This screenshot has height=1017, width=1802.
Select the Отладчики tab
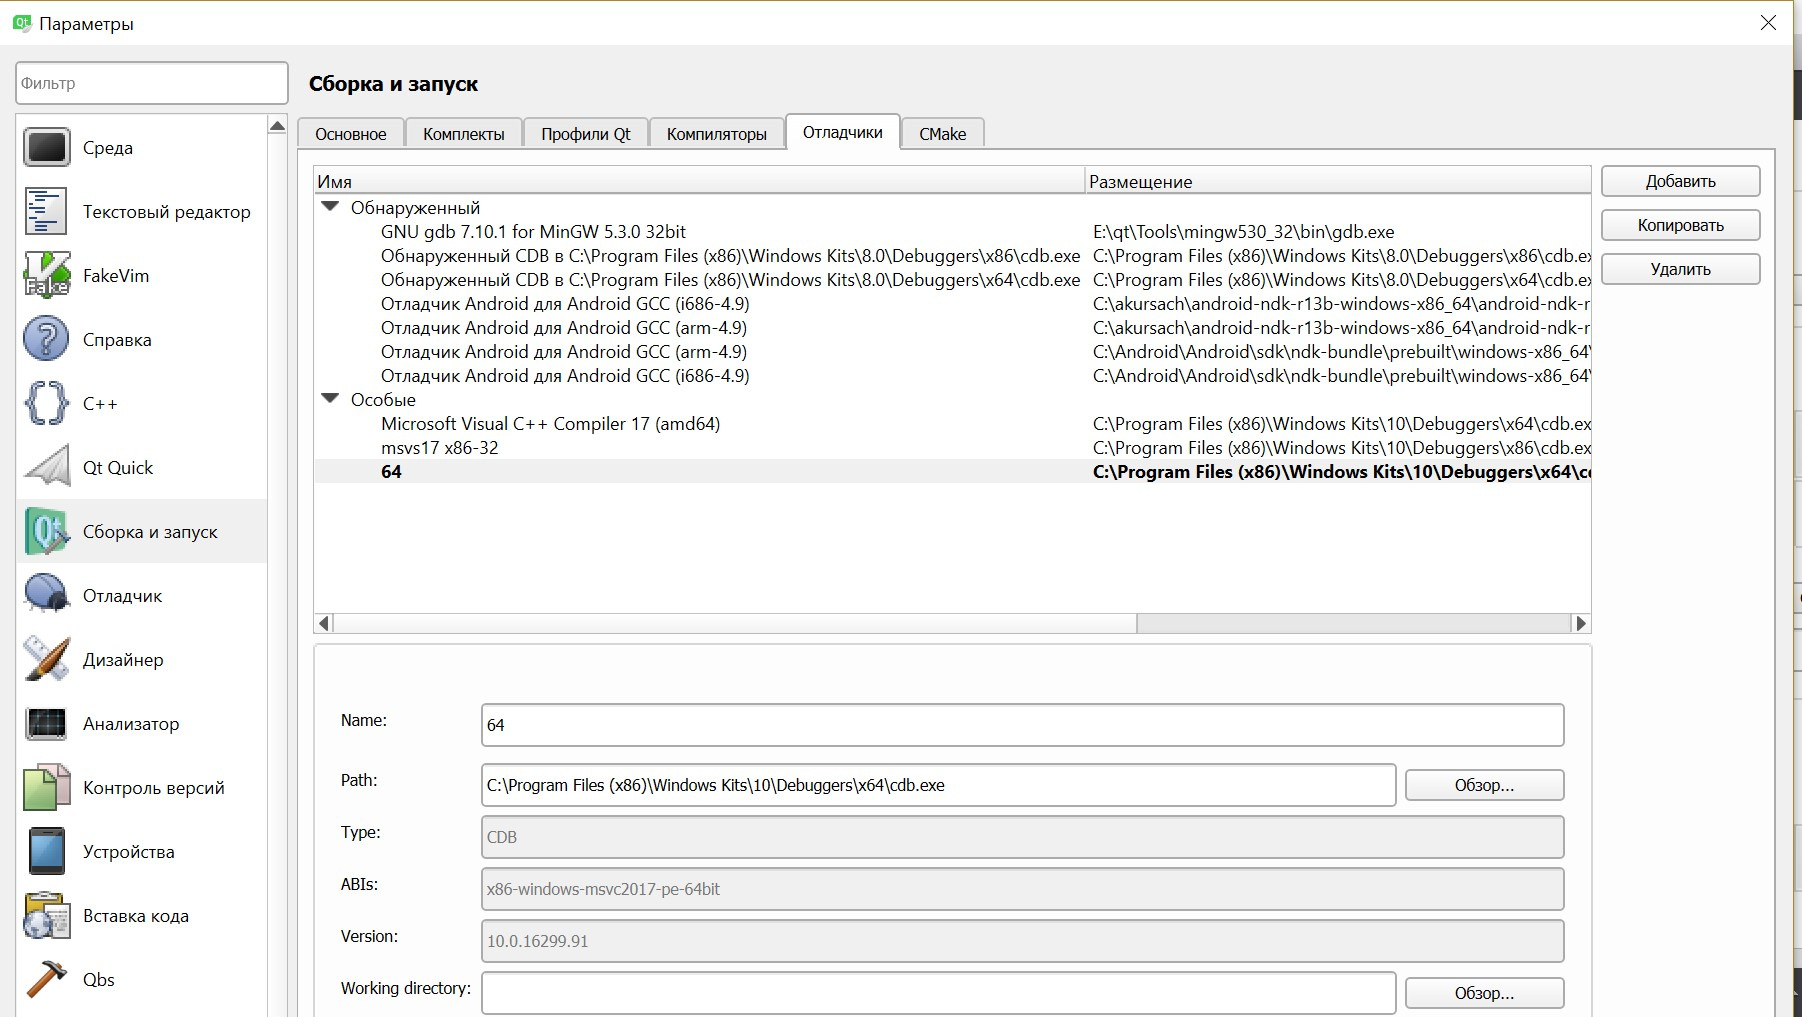[843, 132]
